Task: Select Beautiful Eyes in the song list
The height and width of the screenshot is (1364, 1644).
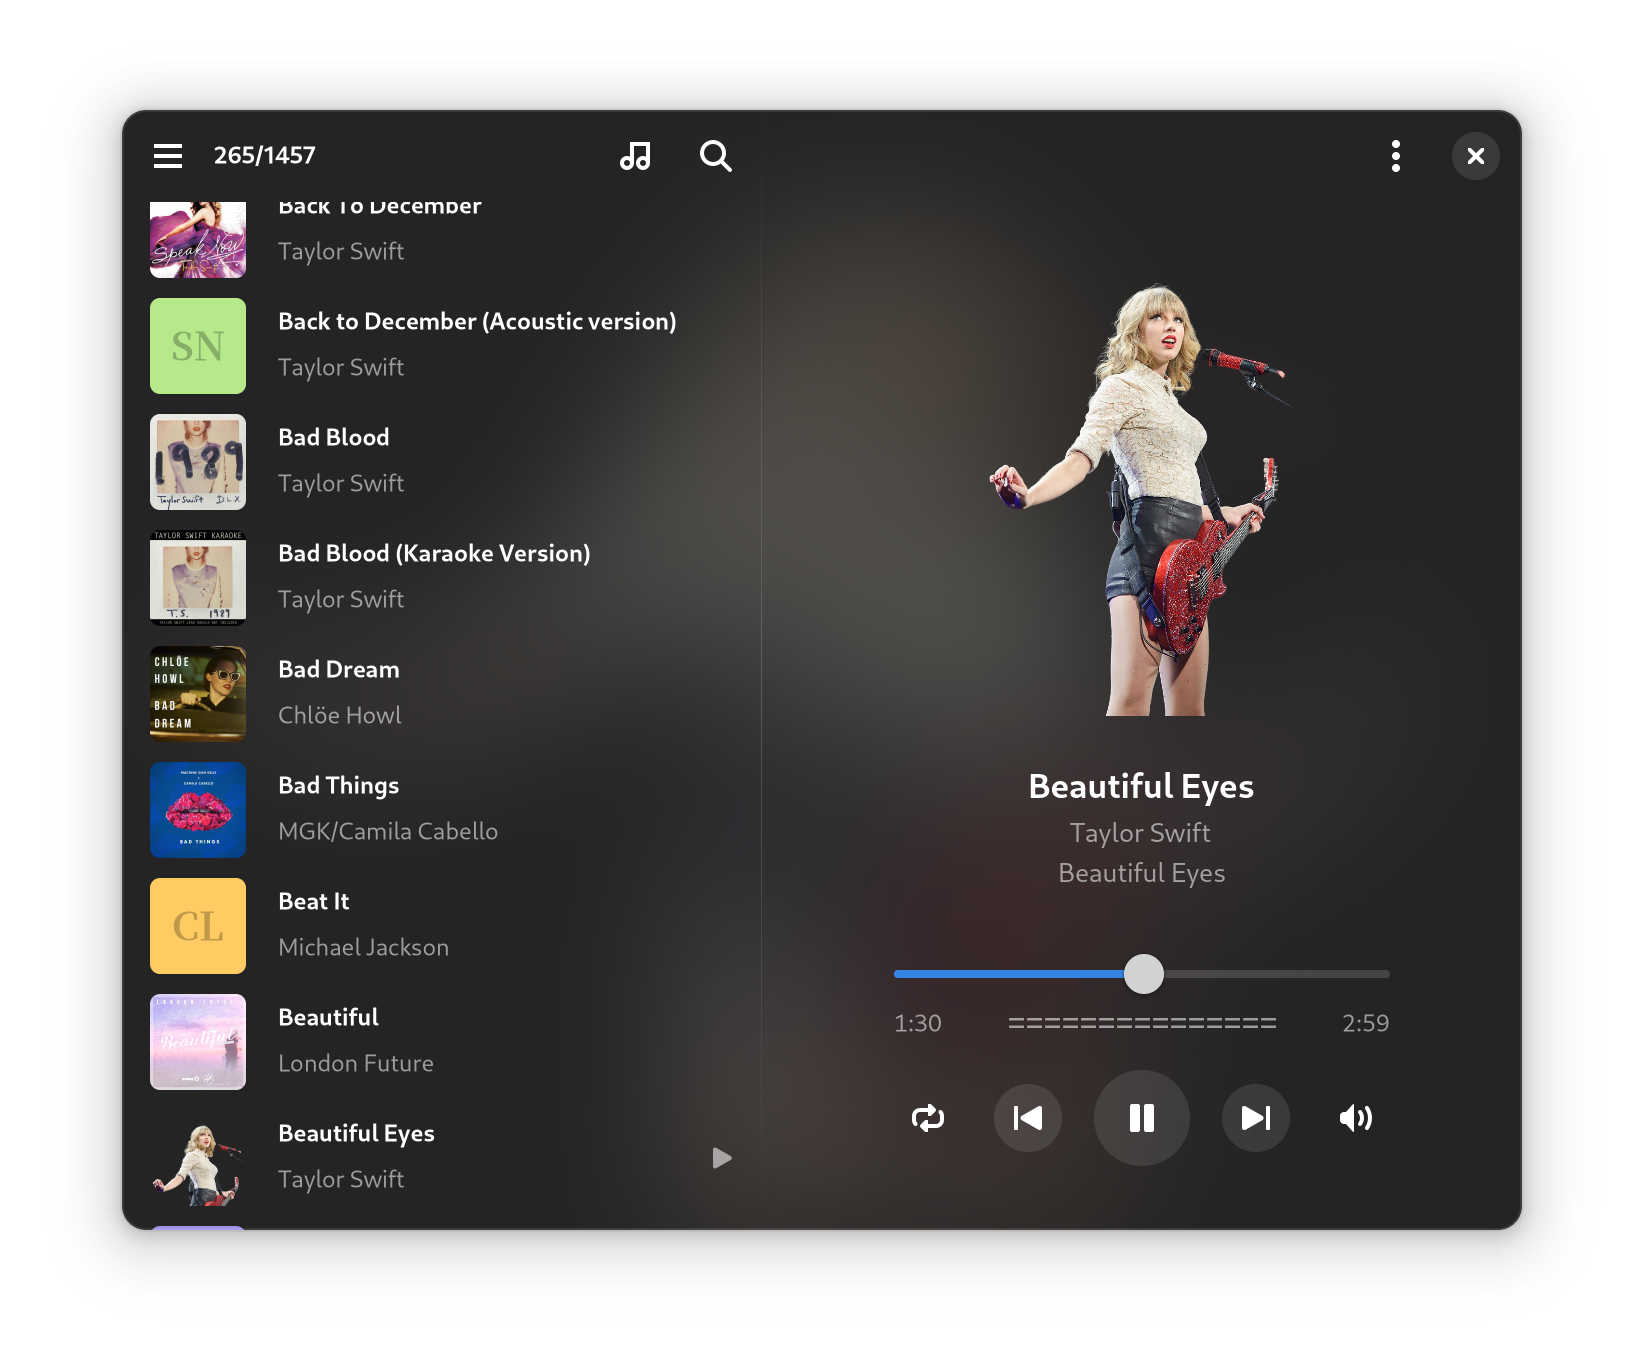Action: tap(442, 1158)
